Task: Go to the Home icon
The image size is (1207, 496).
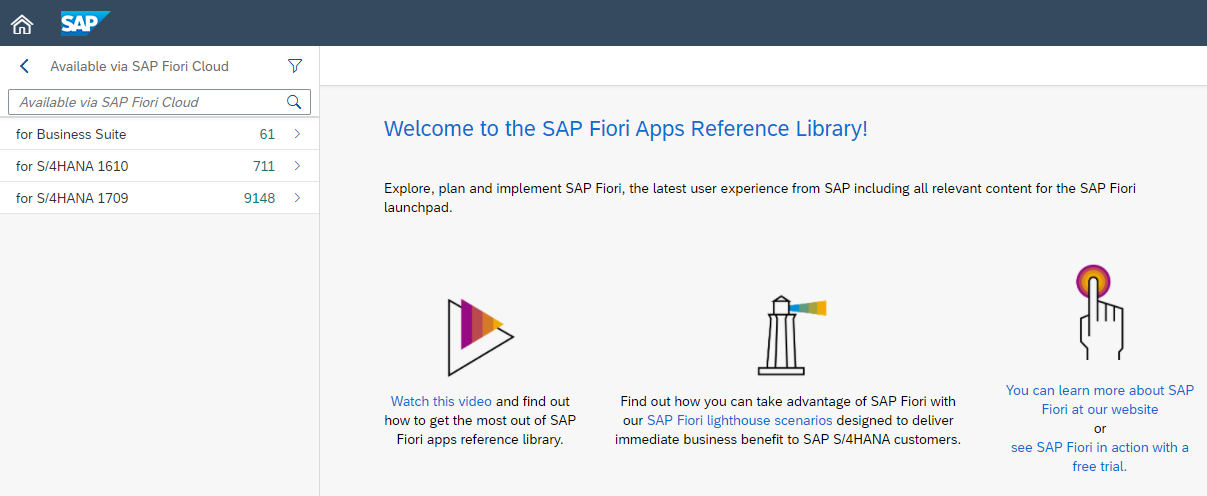Action: point(22,23)
